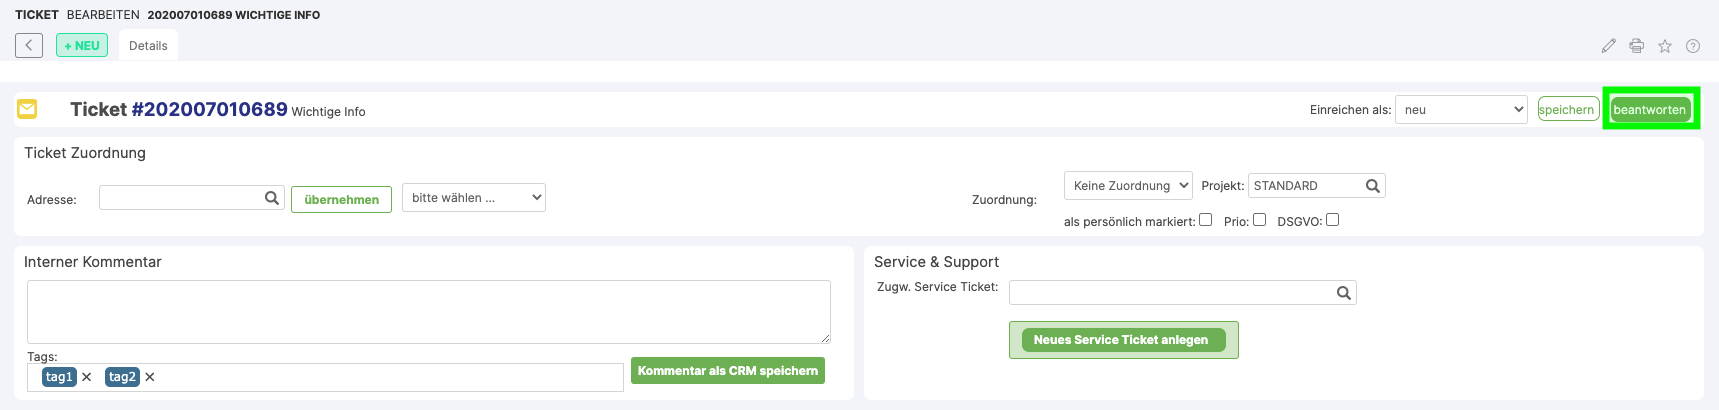Viewport: 1719px width, 410px height.
Task: Click Service Ticket search magnifier icon
Action: (1344, 293)
